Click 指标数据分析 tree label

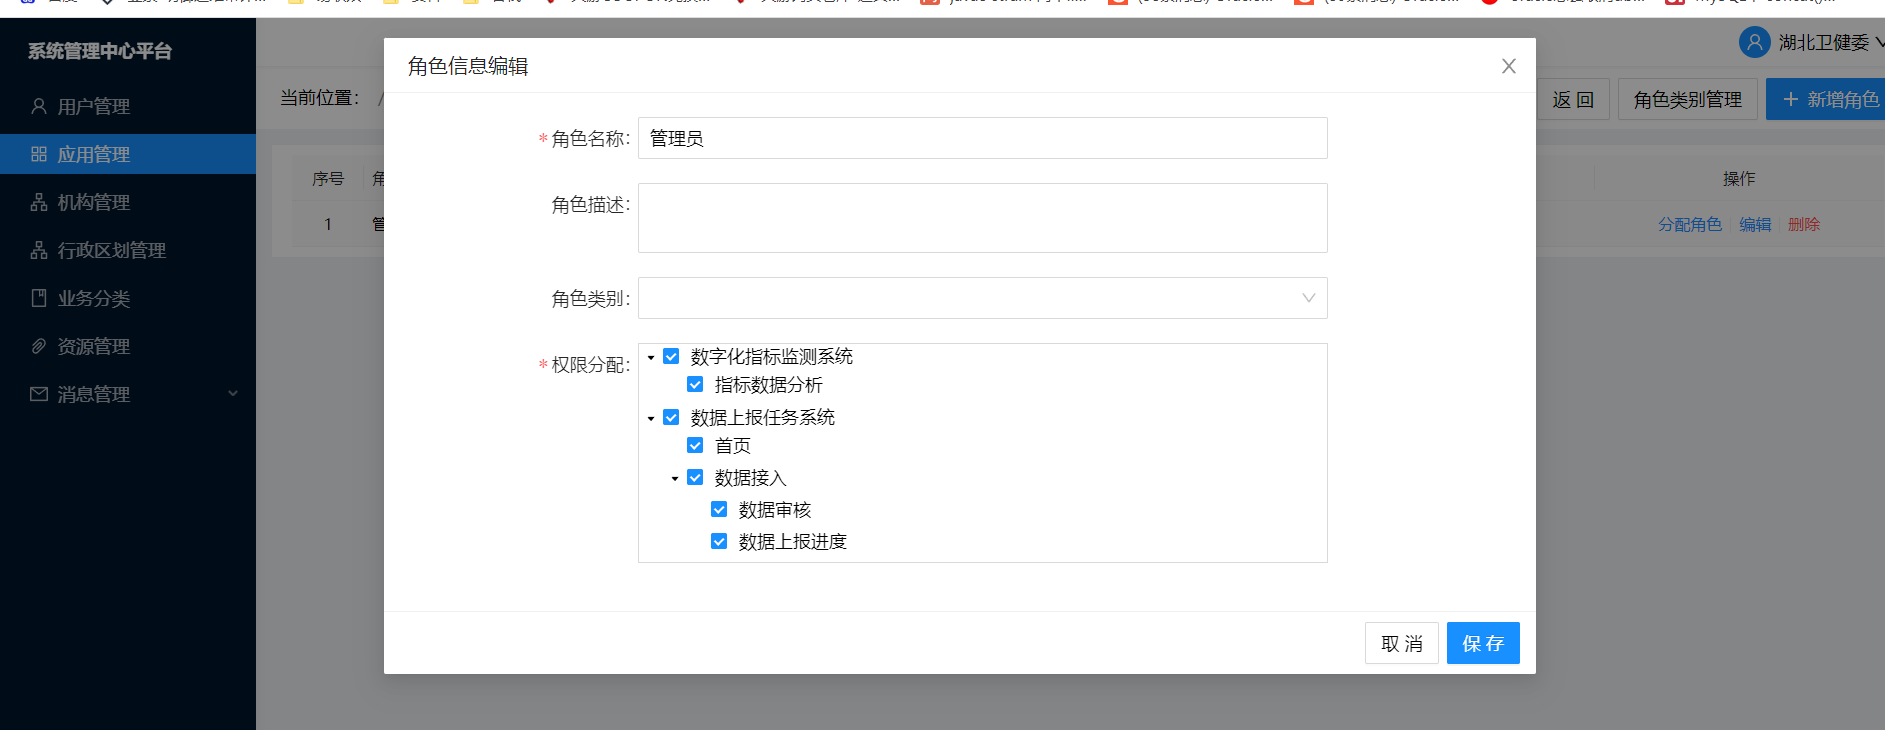[x=769, y=385]
